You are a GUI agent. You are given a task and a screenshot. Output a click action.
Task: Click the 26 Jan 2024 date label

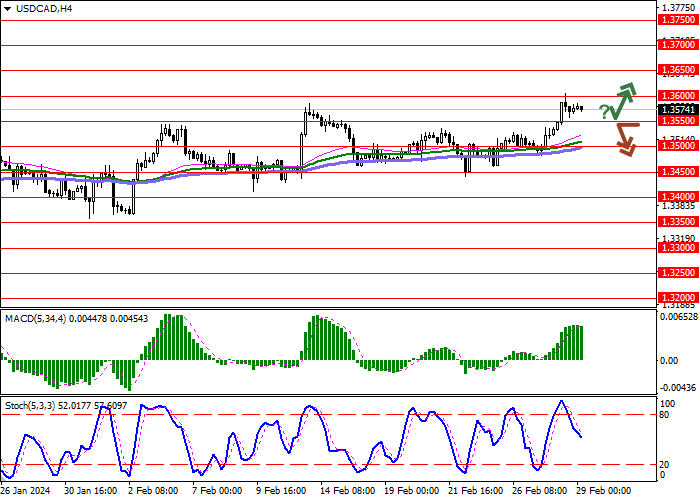coord(25,491)
